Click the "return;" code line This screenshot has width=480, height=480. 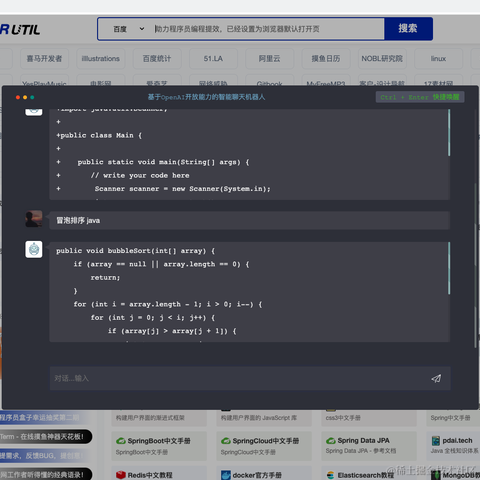click(105, 277)
